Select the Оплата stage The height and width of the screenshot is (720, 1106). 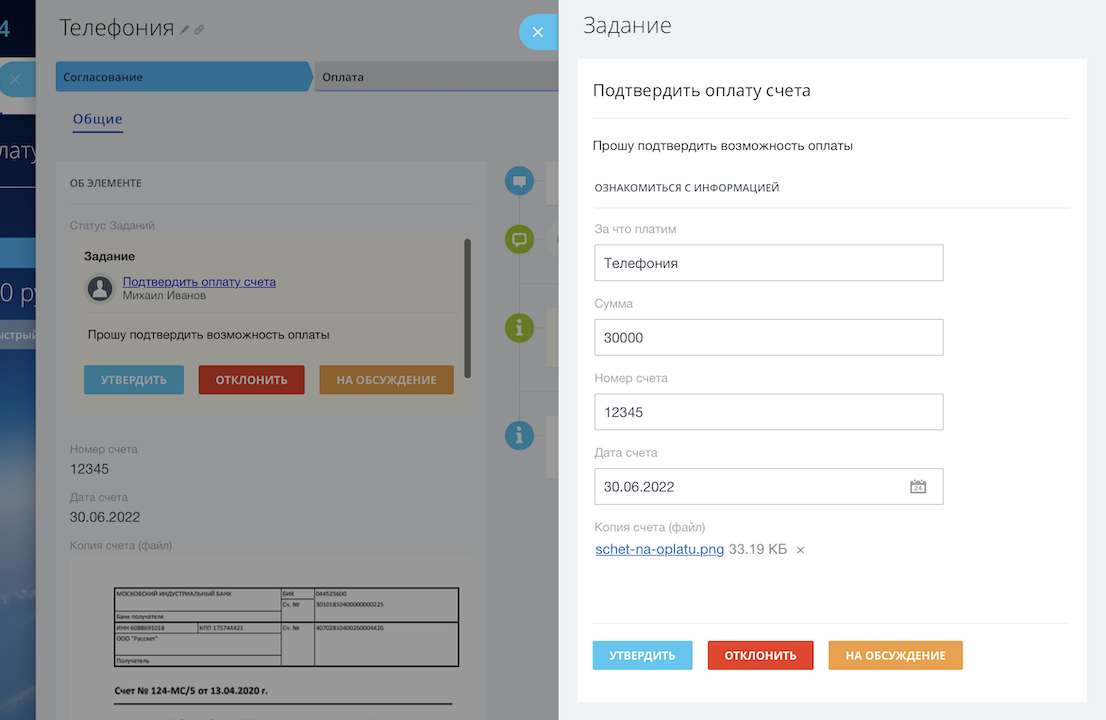pos(436,77)
